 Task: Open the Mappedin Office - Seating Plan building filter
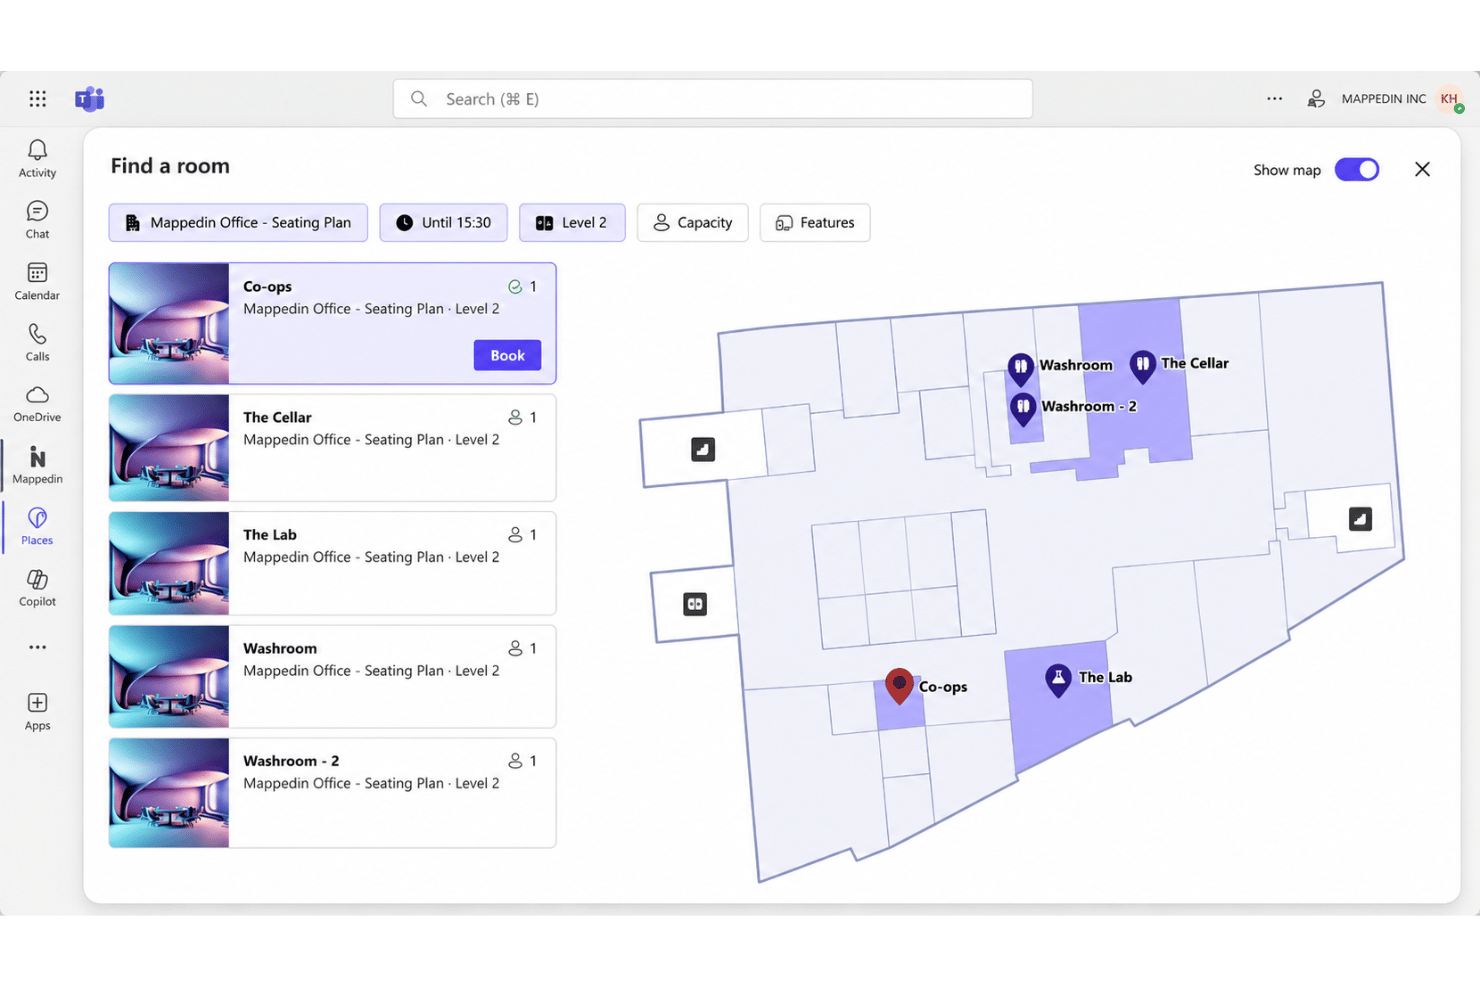click(238, 222)
